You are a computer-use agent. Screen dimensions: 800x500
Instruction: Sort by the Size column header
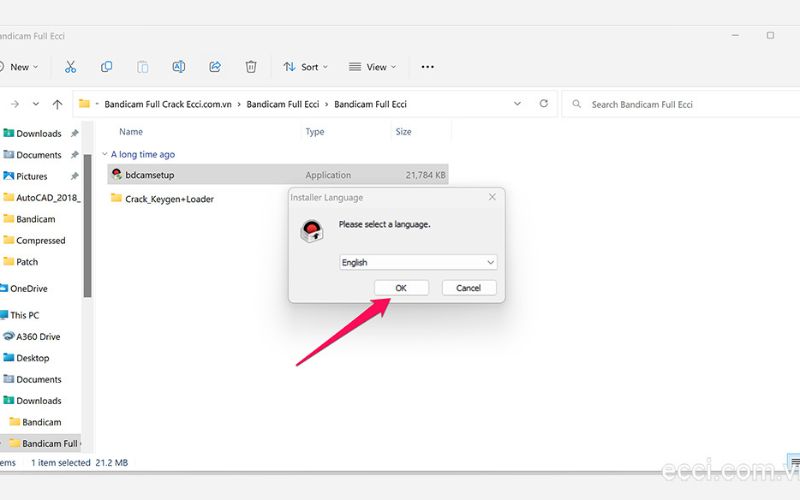pos(403,132)
